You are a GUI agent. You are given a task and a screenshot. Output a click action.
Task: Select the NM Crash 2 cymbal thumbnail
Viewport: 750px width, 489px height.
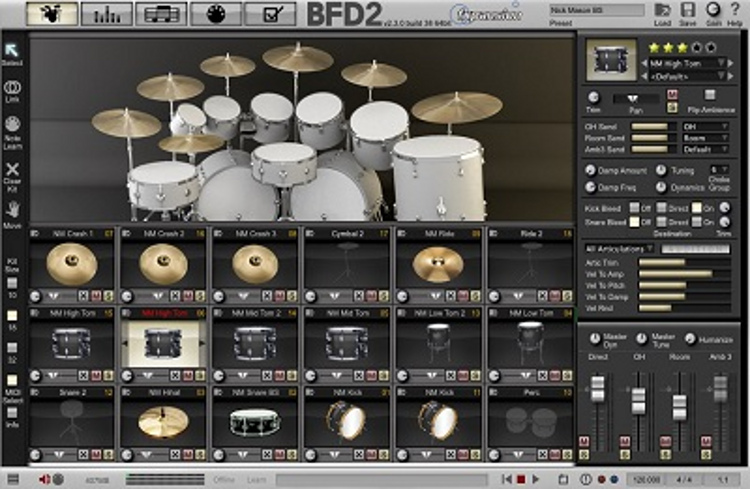coord(163,264)
